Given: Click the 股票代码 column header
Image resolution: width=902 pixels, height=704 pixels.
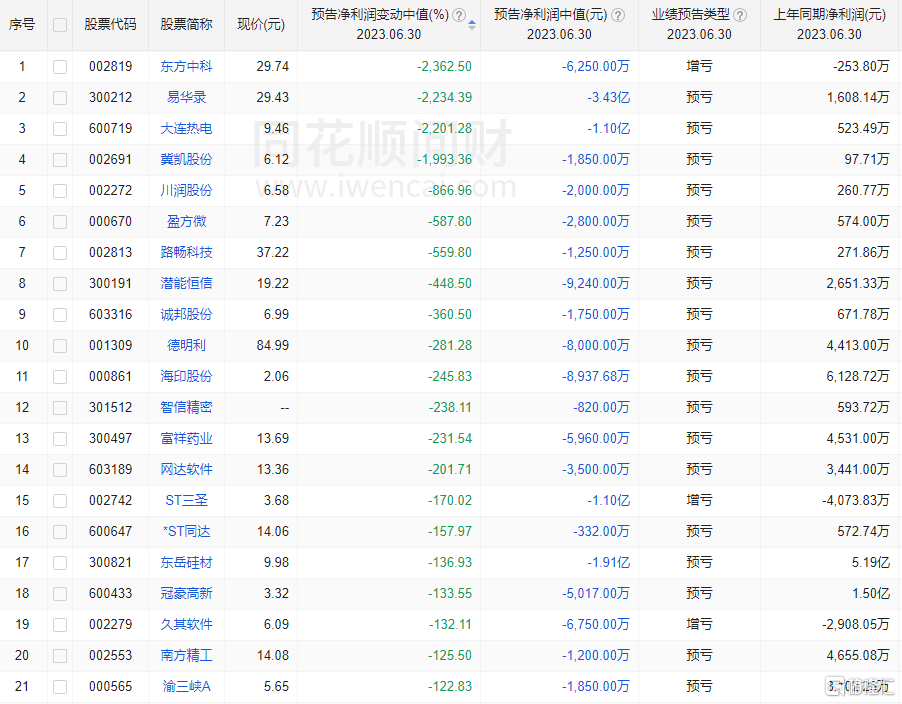Looking at the screenshot, I should 110,25.
